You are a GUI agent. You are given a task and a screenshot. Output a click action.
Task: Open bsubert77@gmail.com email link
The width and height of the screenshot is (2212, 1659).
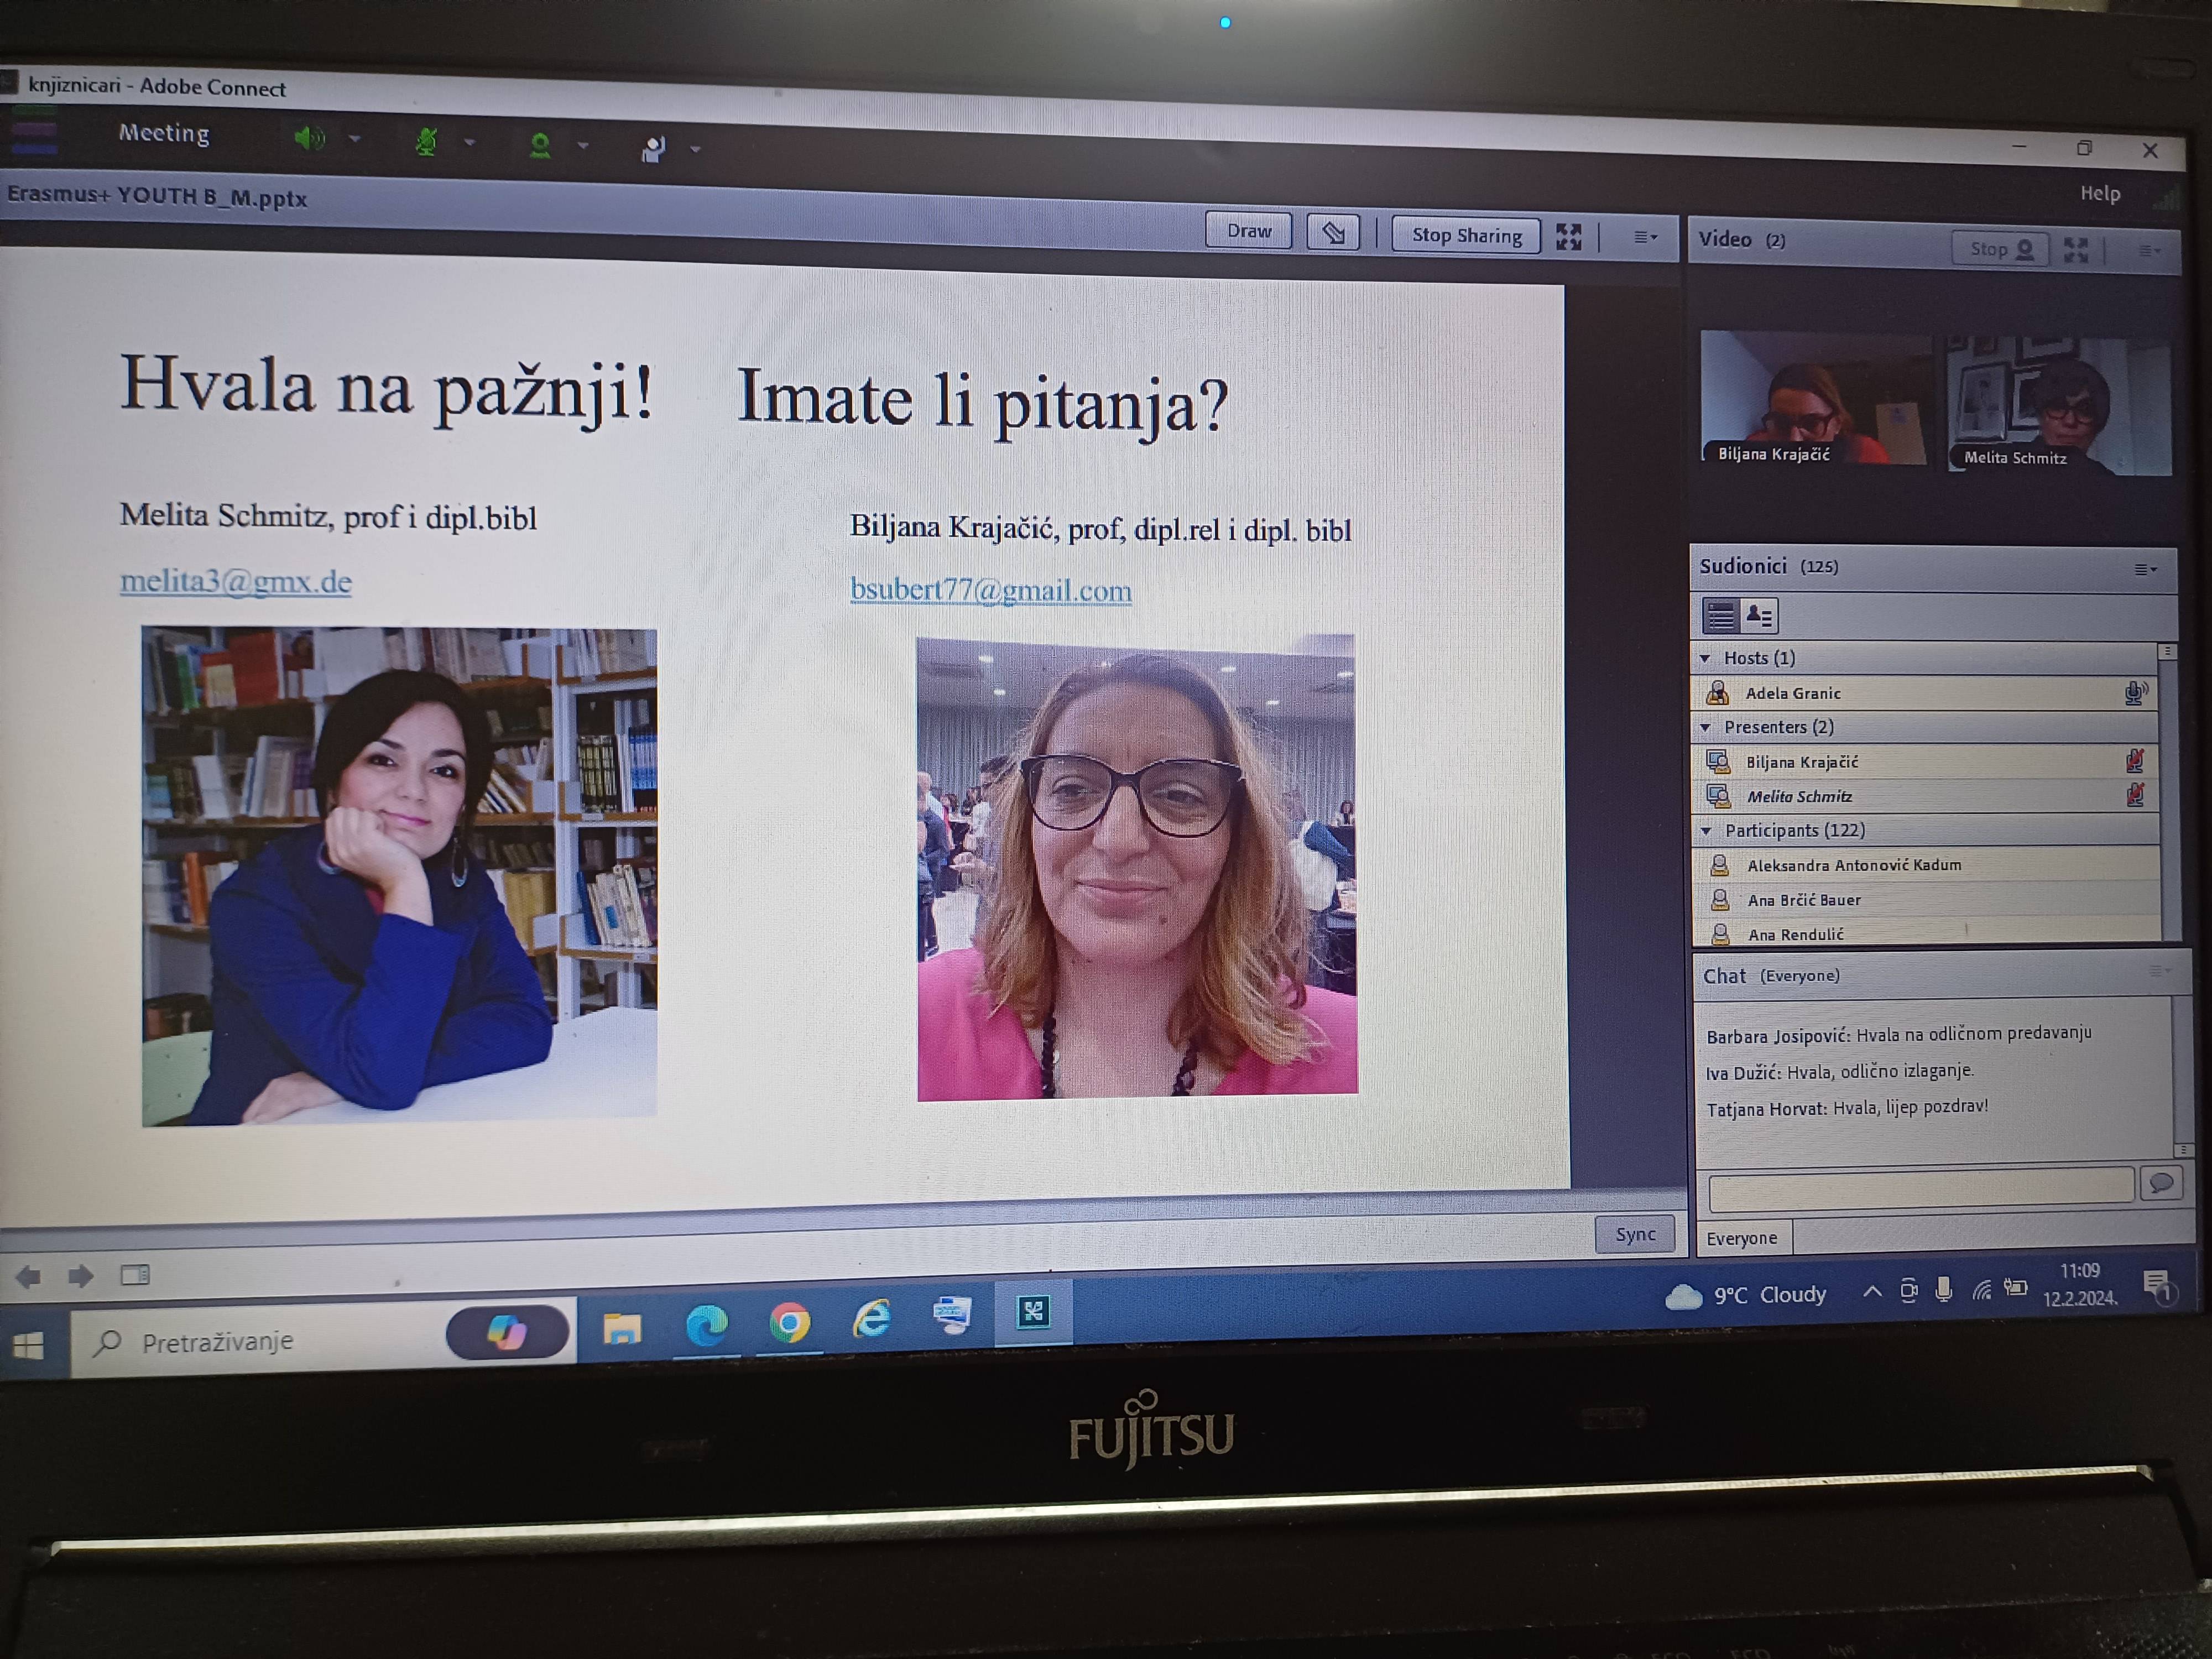click(990, 590)
